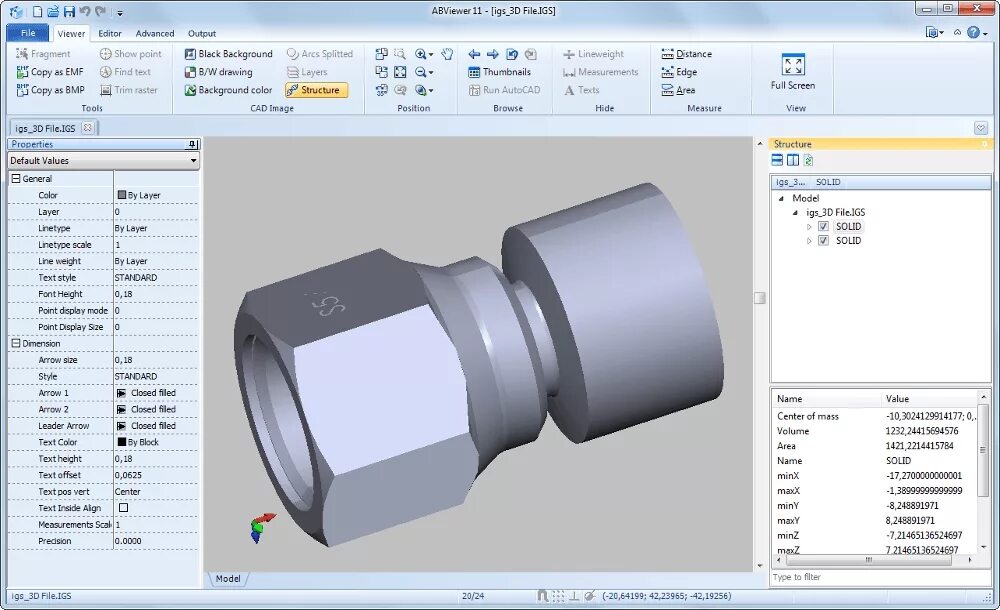Click the Type to filter input field
The width and height of the screenshot is (1000, 610).
(x=881, y=577)
